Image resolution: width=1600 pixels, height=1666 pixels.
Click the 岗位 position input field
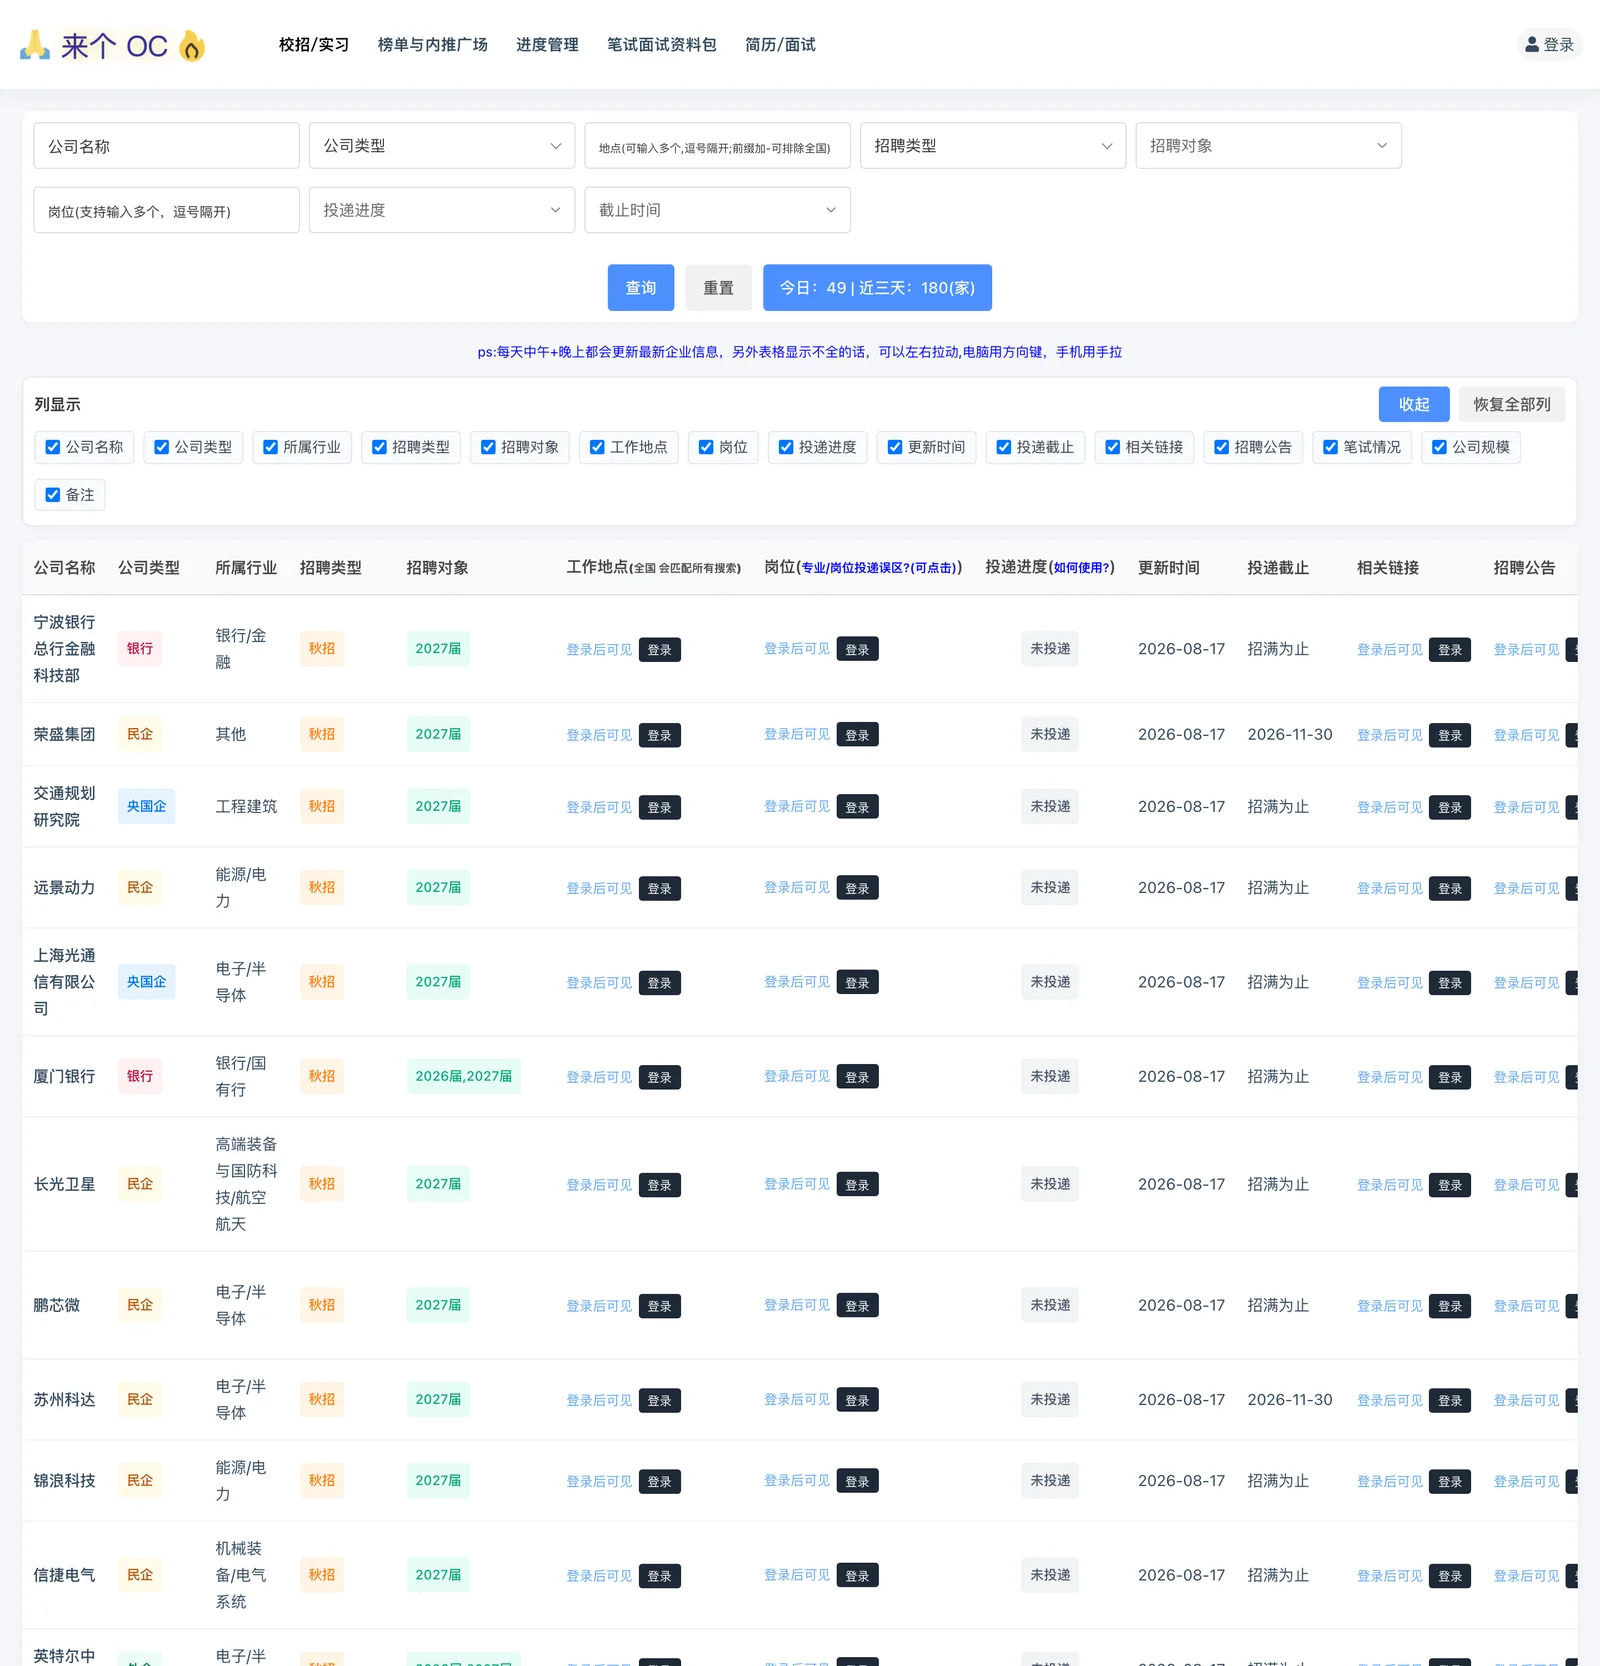coord(166,210)
